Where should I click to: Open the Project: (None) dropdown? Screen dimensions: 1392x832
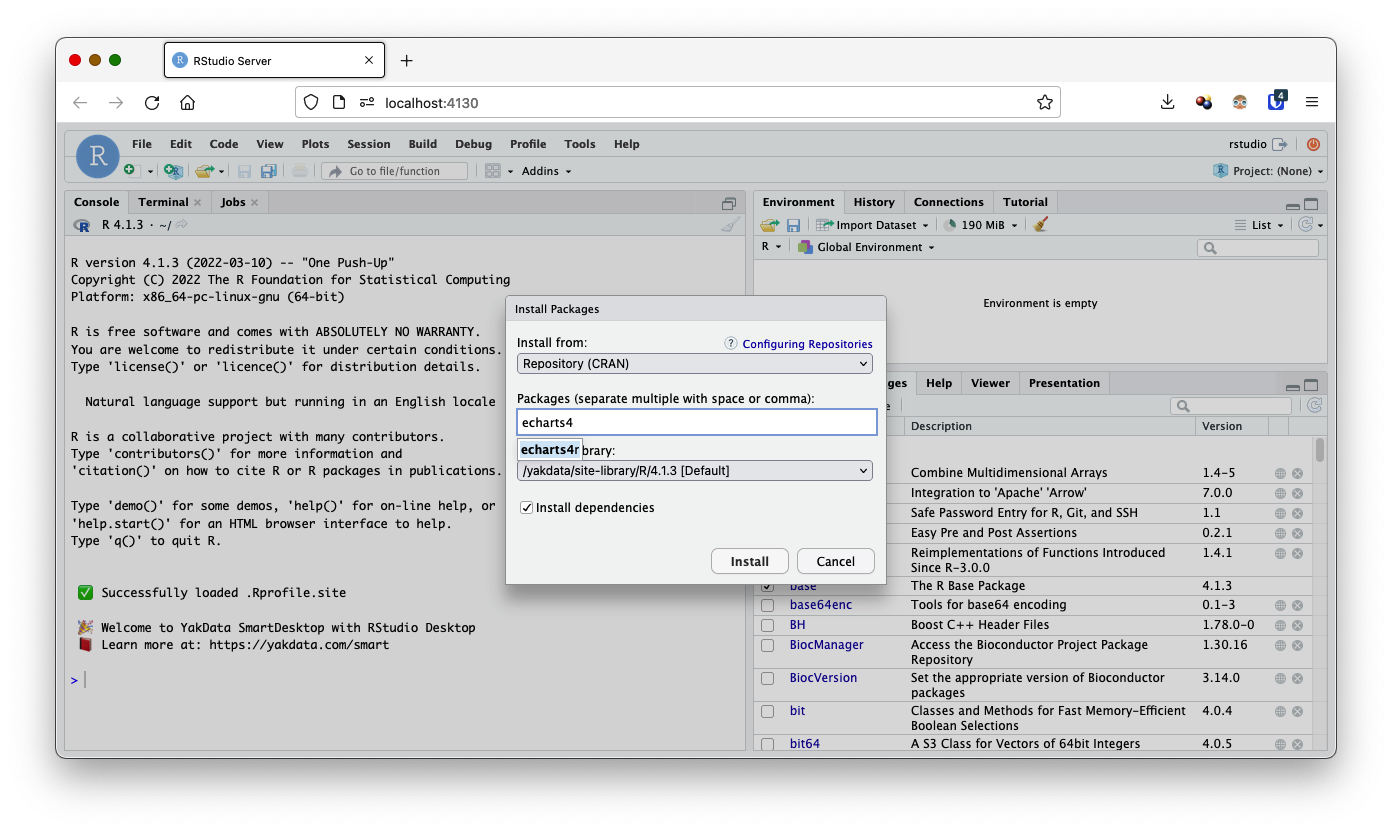[1270, 171]
